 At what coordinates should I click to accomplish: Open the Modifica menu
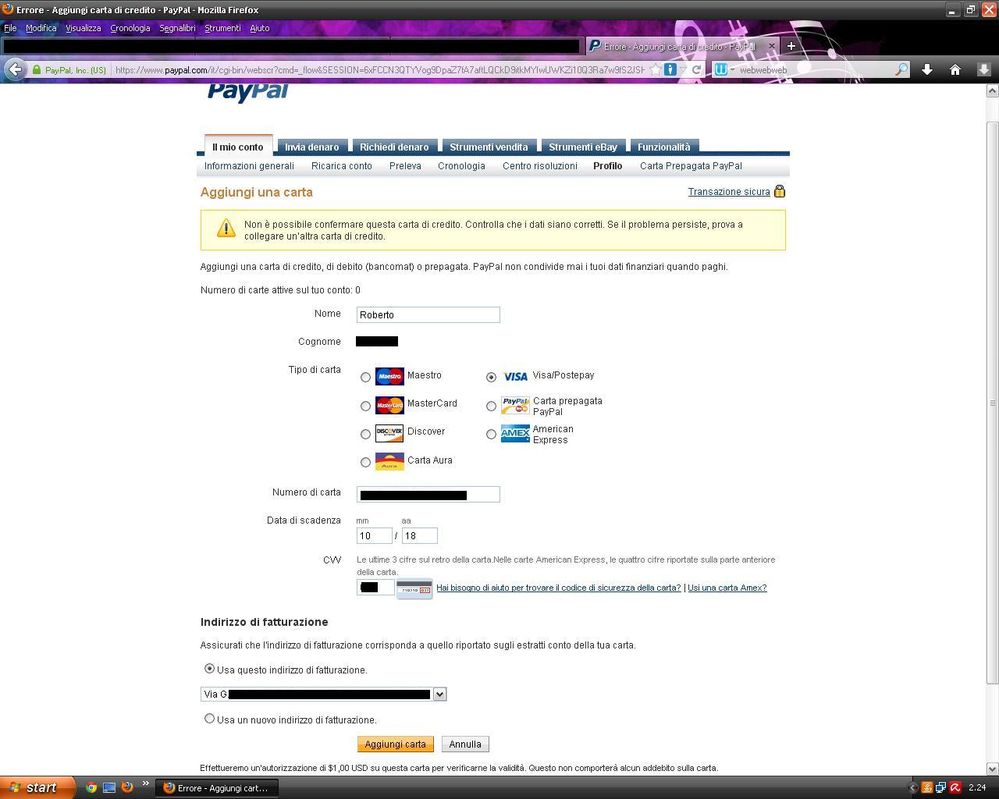click(41, 28)
